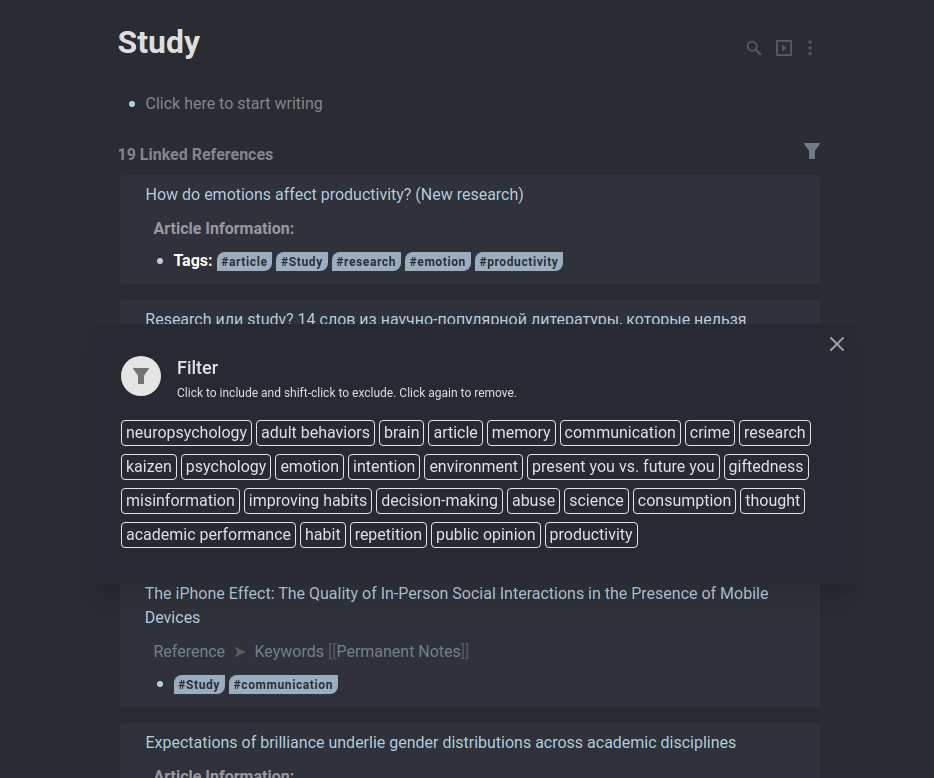Click 'Click here to start writing' to edit
Viewport: 934px width, 778px height.
[x=233, y=103]
